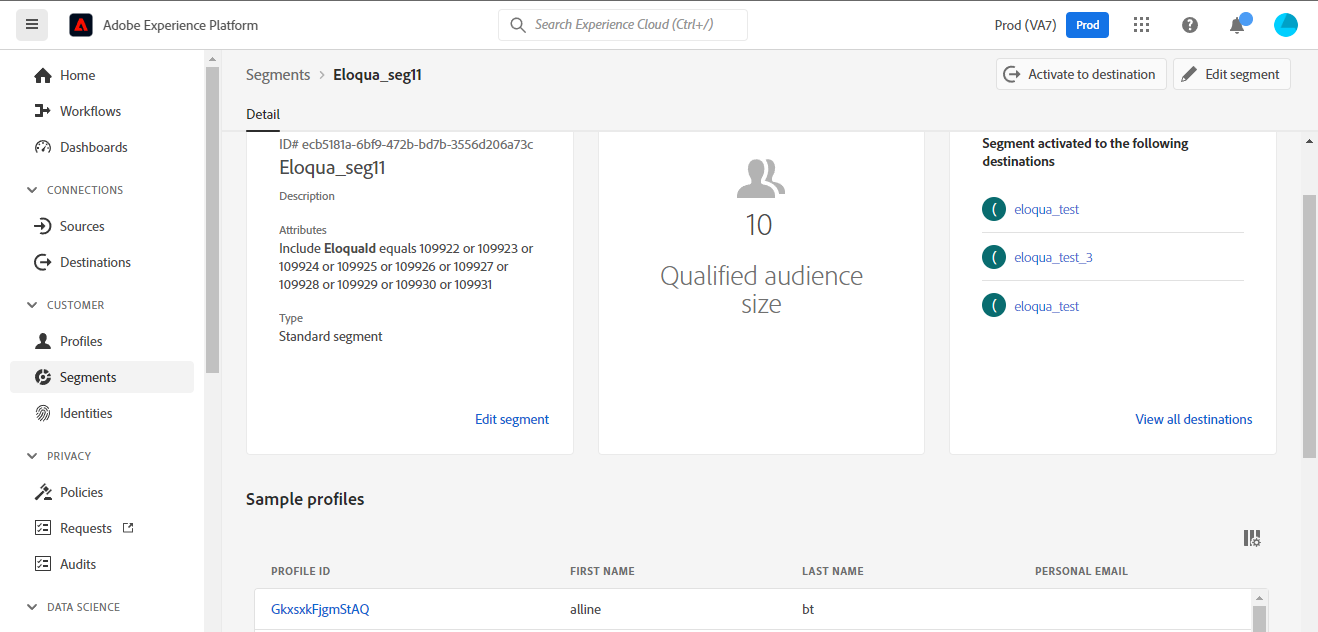Click the Policies gavel icon
This screenshot has height=632, width=1318.
[x=42, y=492]
